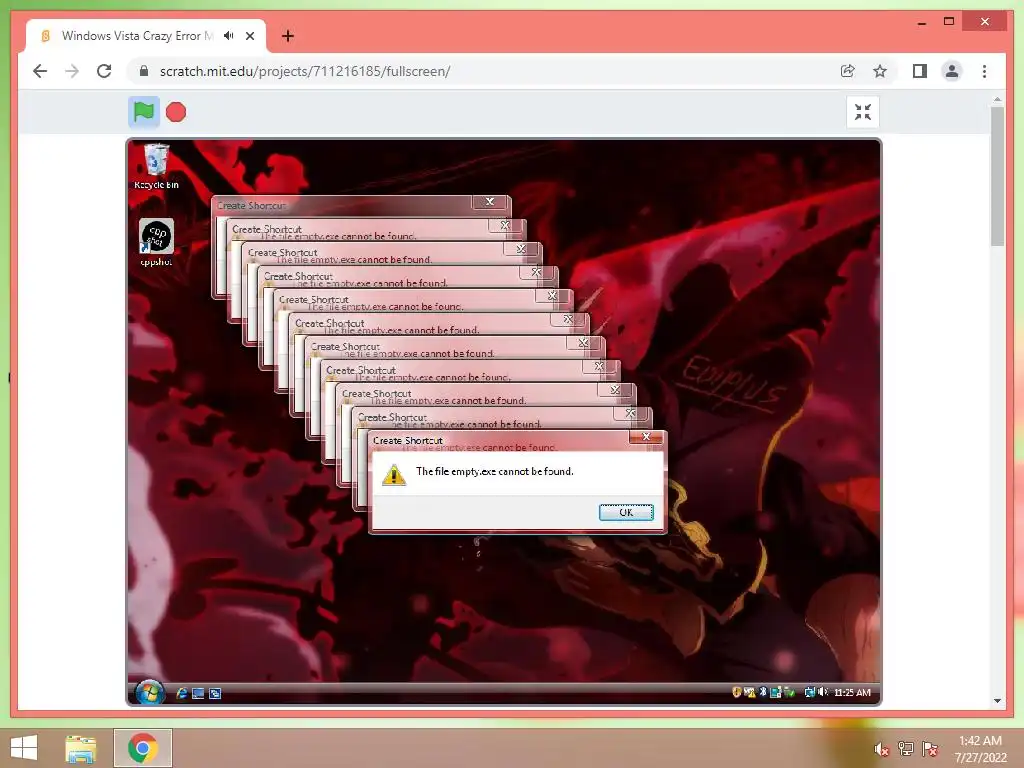This screenshot has width=1024, height=768.
Task: Open the network tray icon
Action: 905,749
